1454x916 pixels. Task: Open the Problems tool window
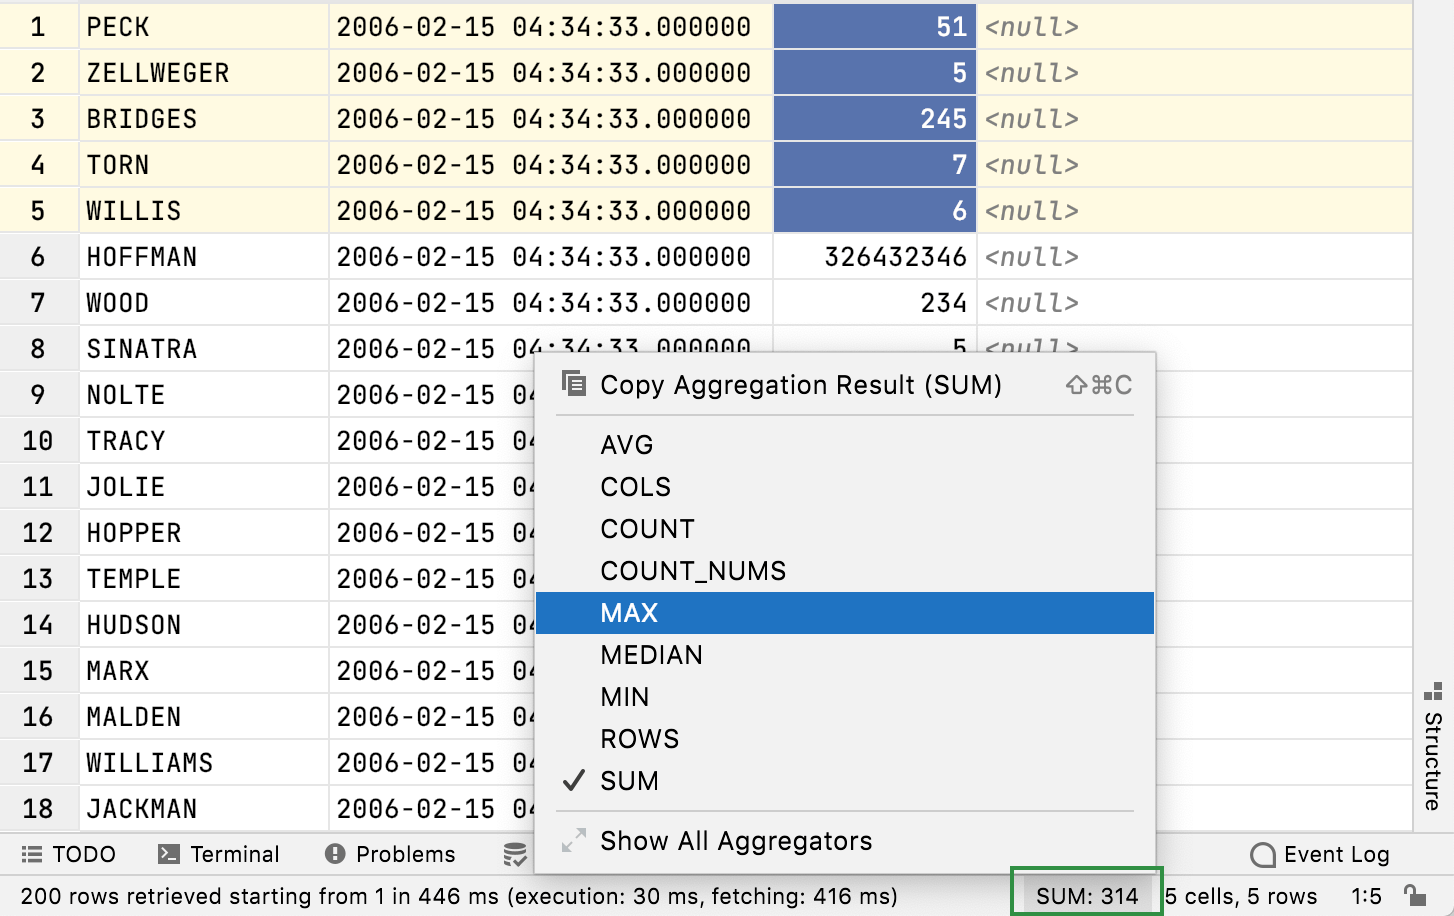click(x=390, y=854)
